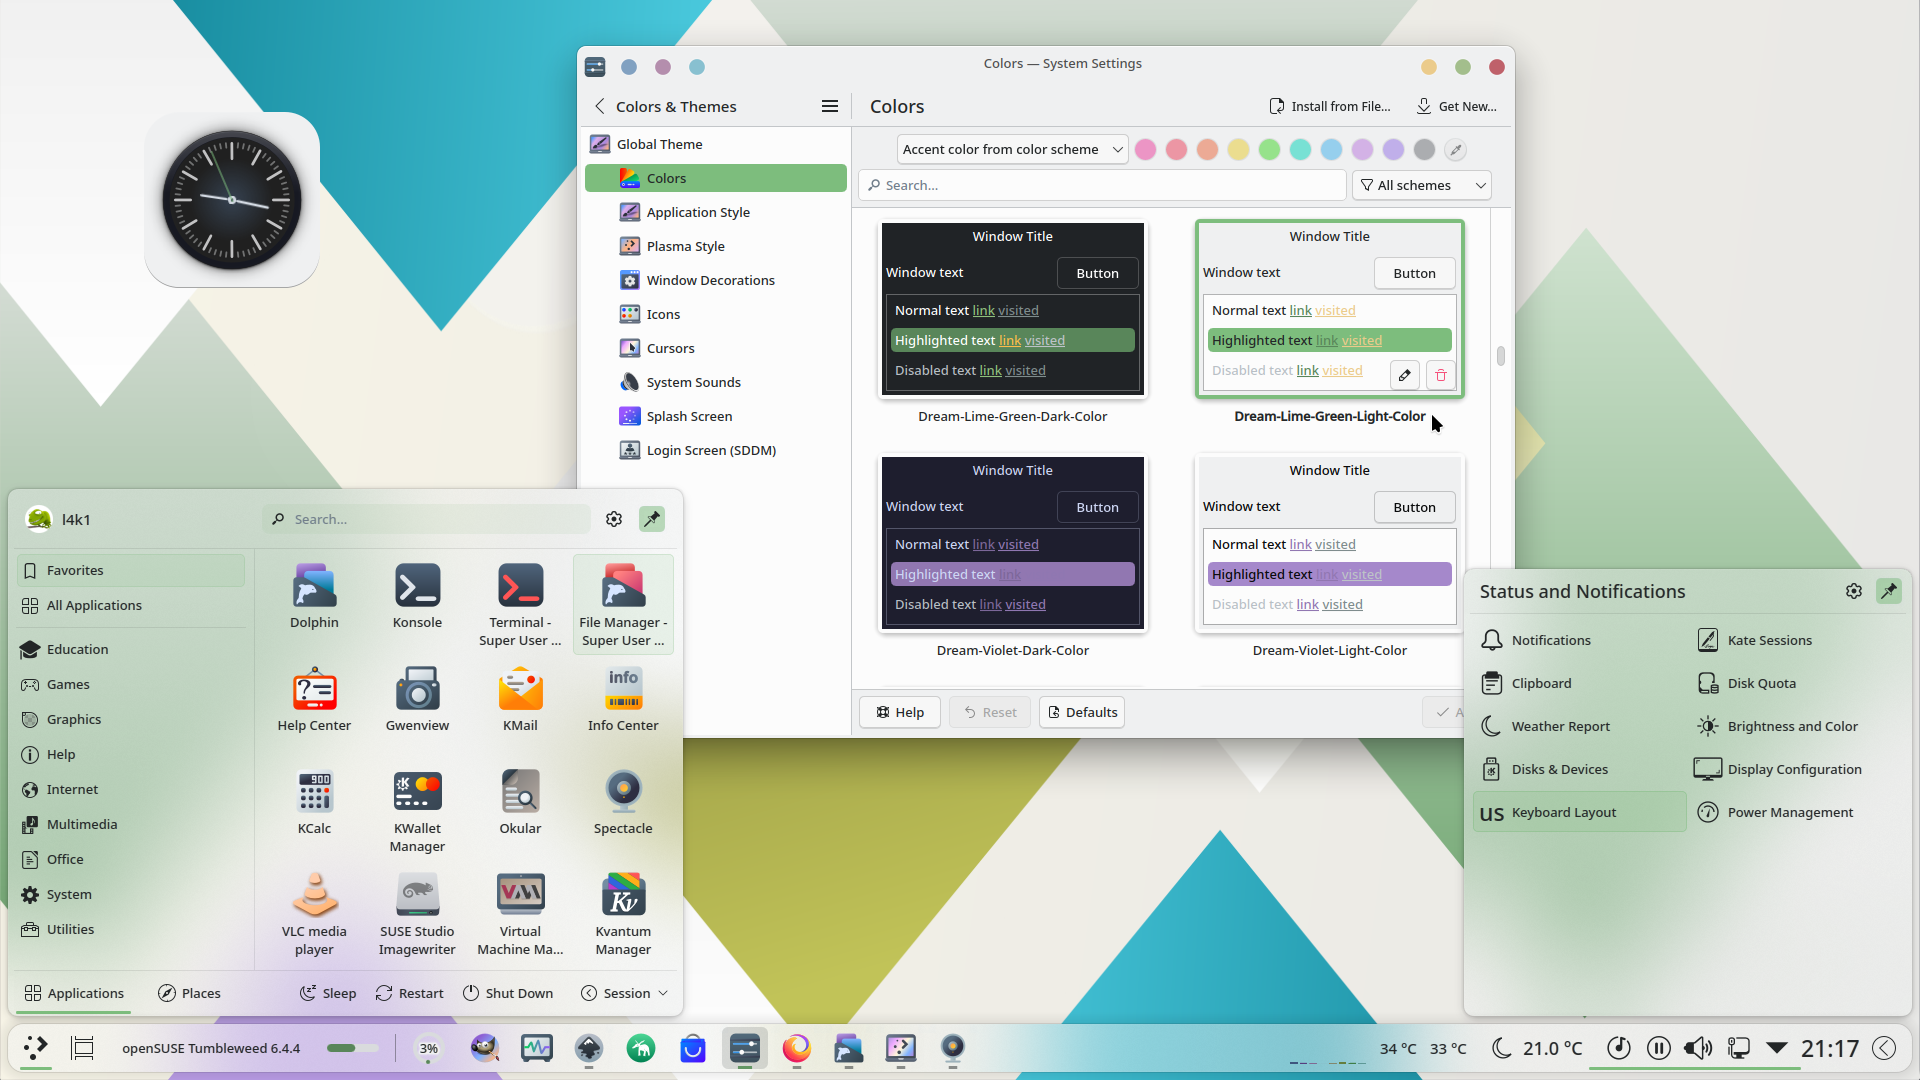
Task: Focus the color scheme Search field
Action: [1104, 185]
